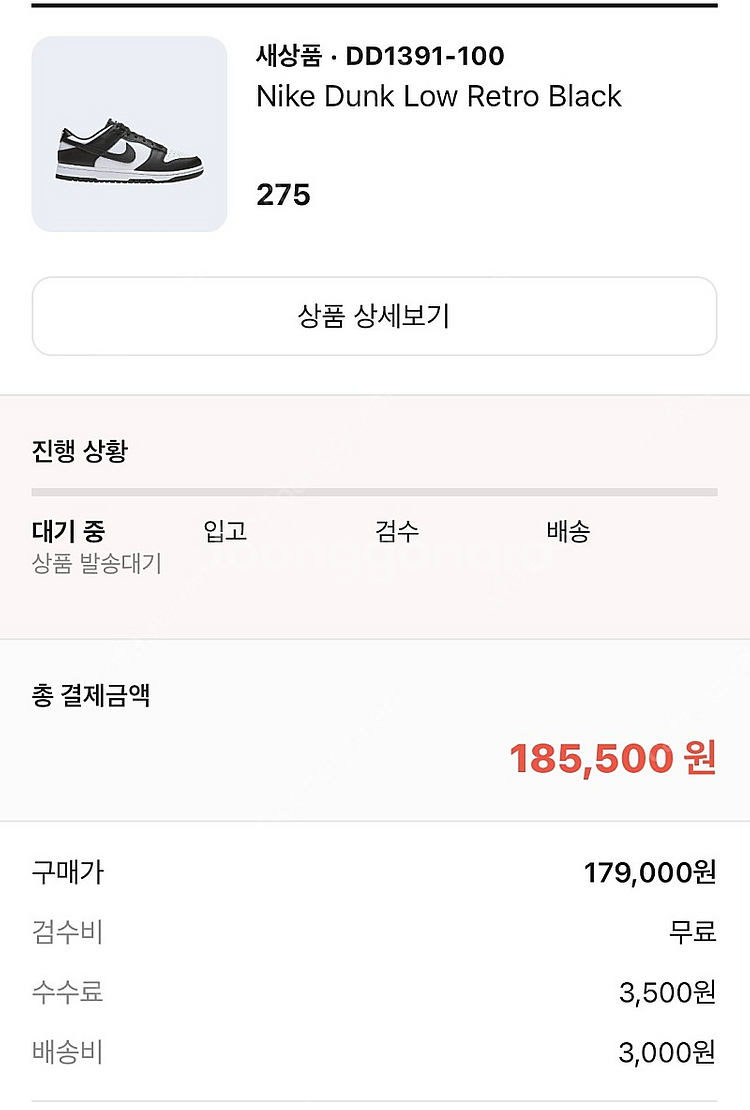The image size is (750, 1110).
Task: Tap the purchase price 179,000원
Action: (x=650, y=872)
